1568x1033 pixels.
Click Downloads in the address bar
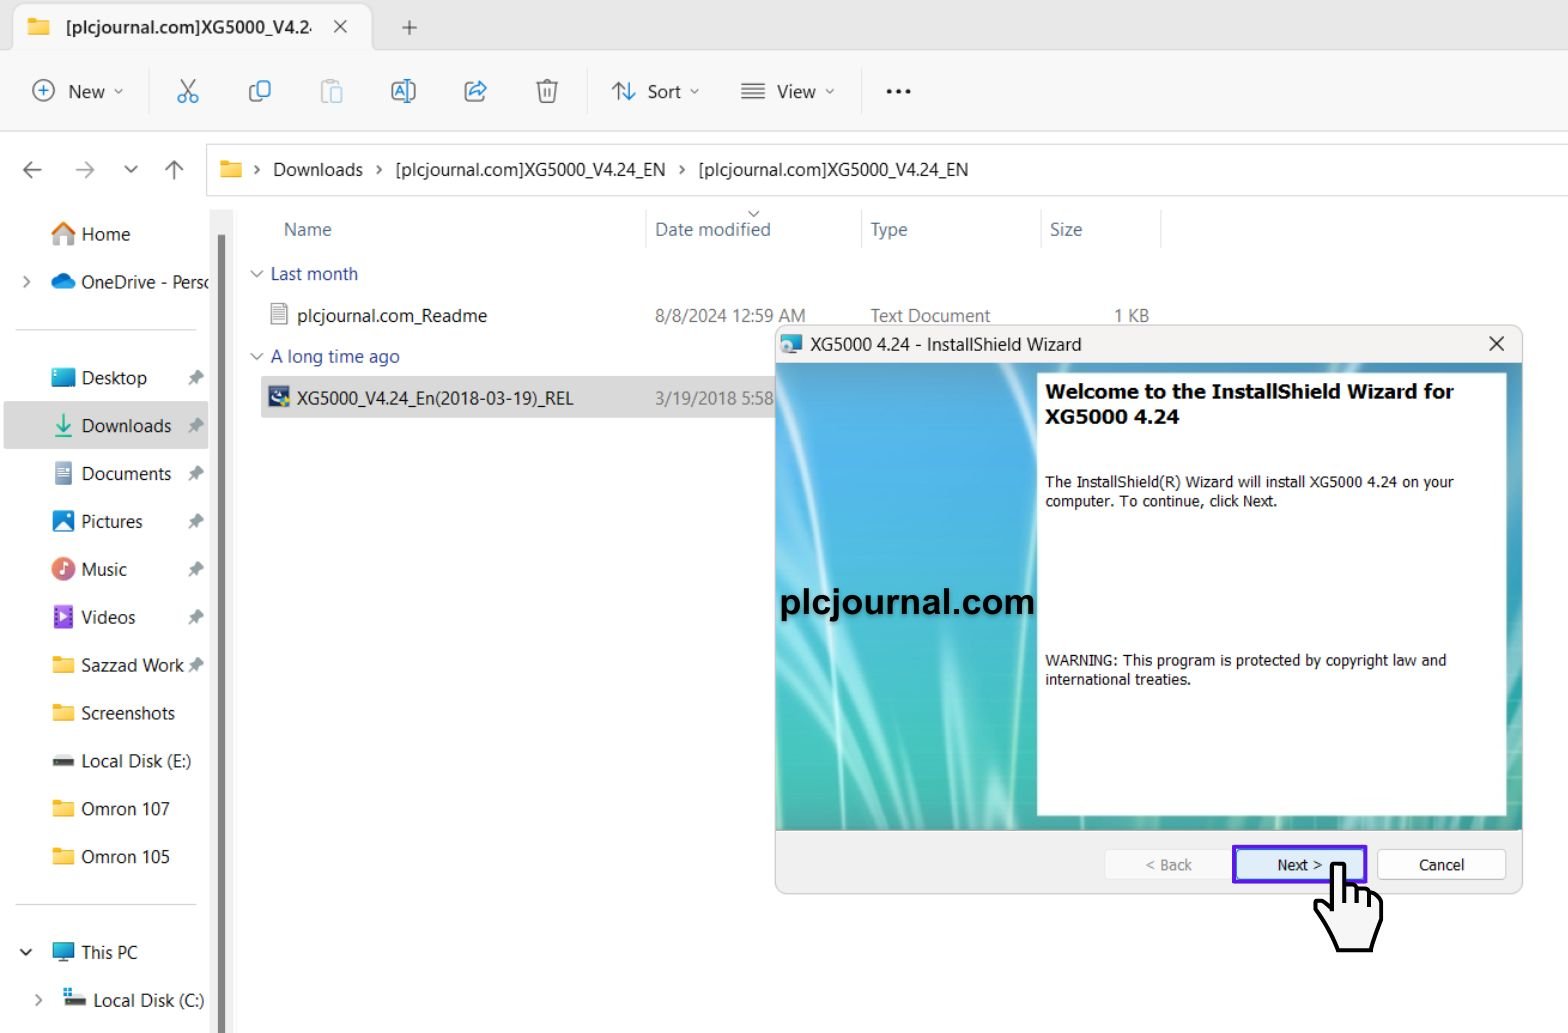click(x=318, y=170)
